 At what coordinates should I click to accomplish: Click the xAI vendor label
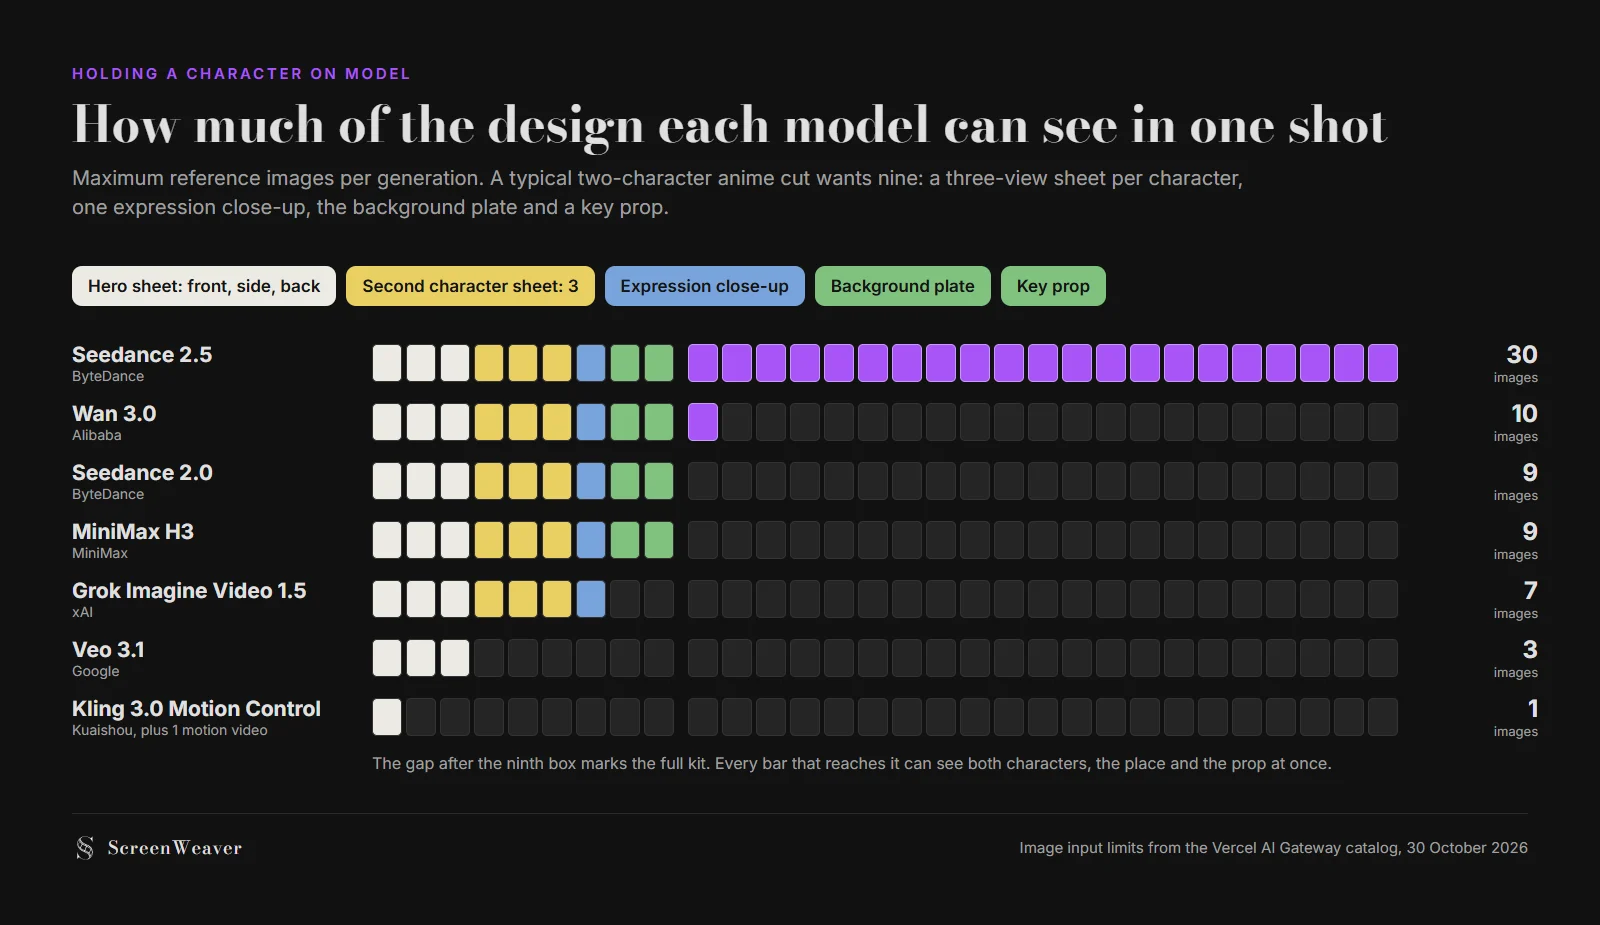82,612
